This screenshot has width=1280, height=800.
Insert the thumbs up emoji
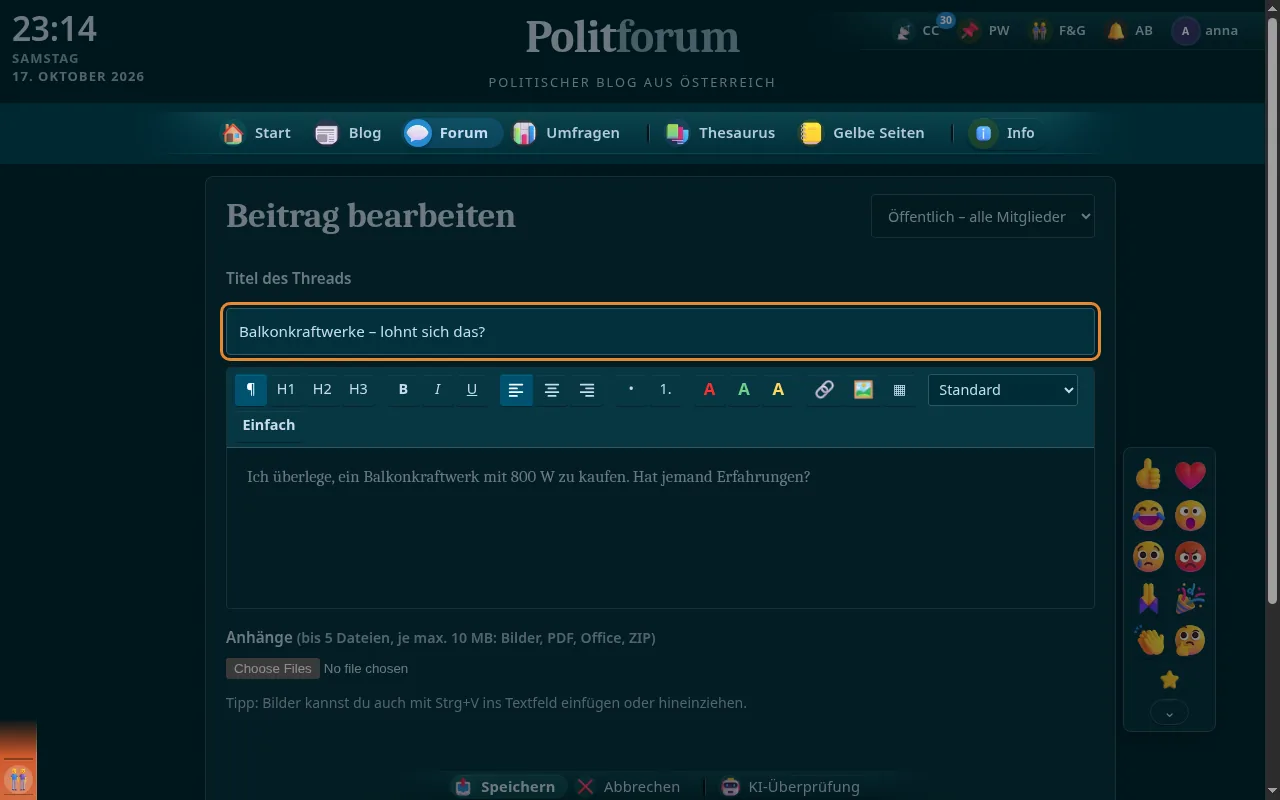pyautogui.click(x=1149, y=474)
